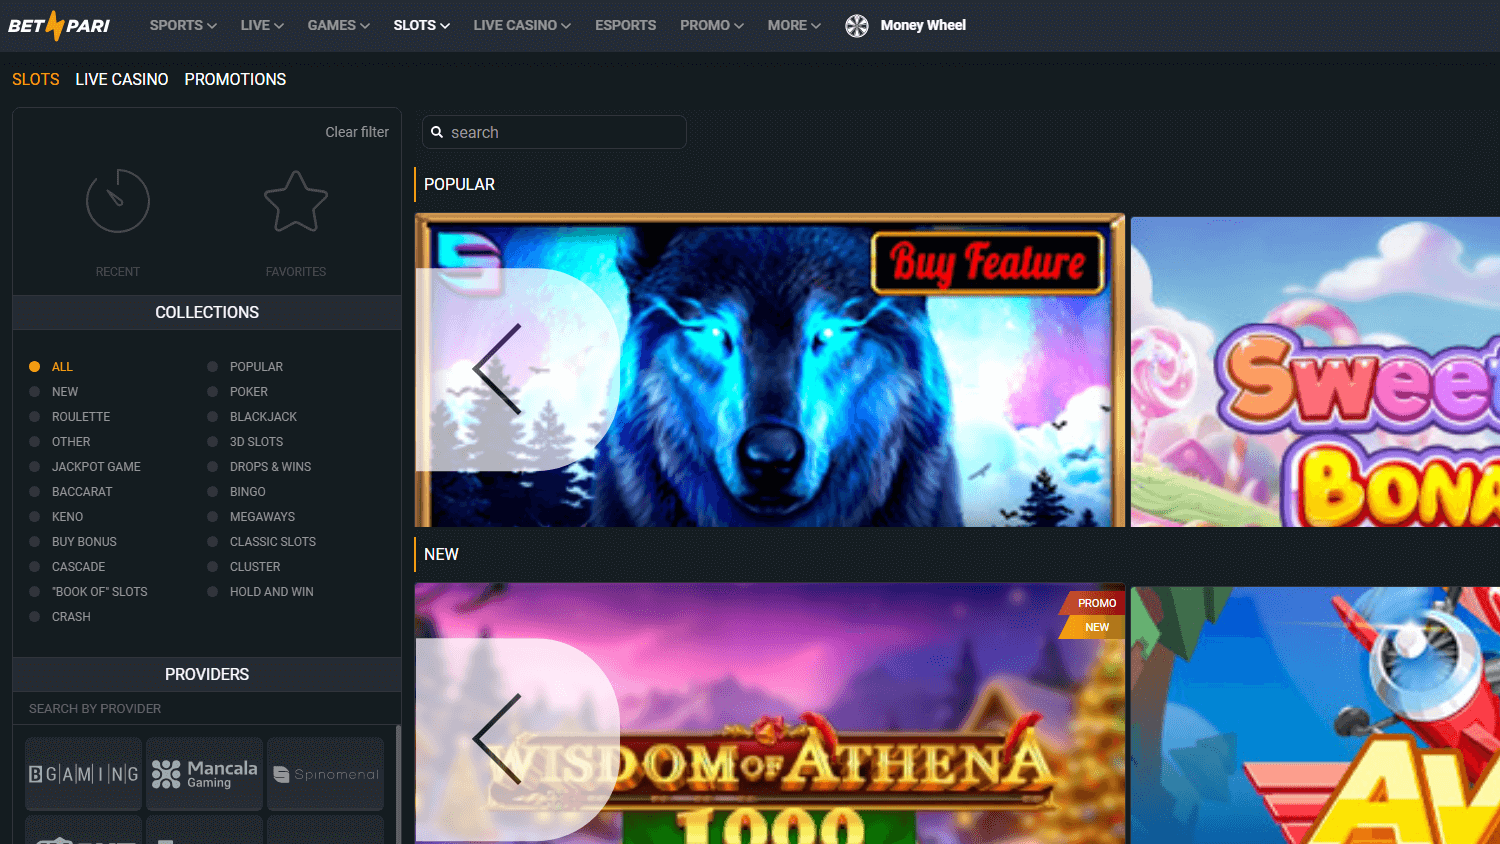Open the Money Wheel
Image resolution: width=1500 pixels, height=844 pixels.
tap(905, 25)
